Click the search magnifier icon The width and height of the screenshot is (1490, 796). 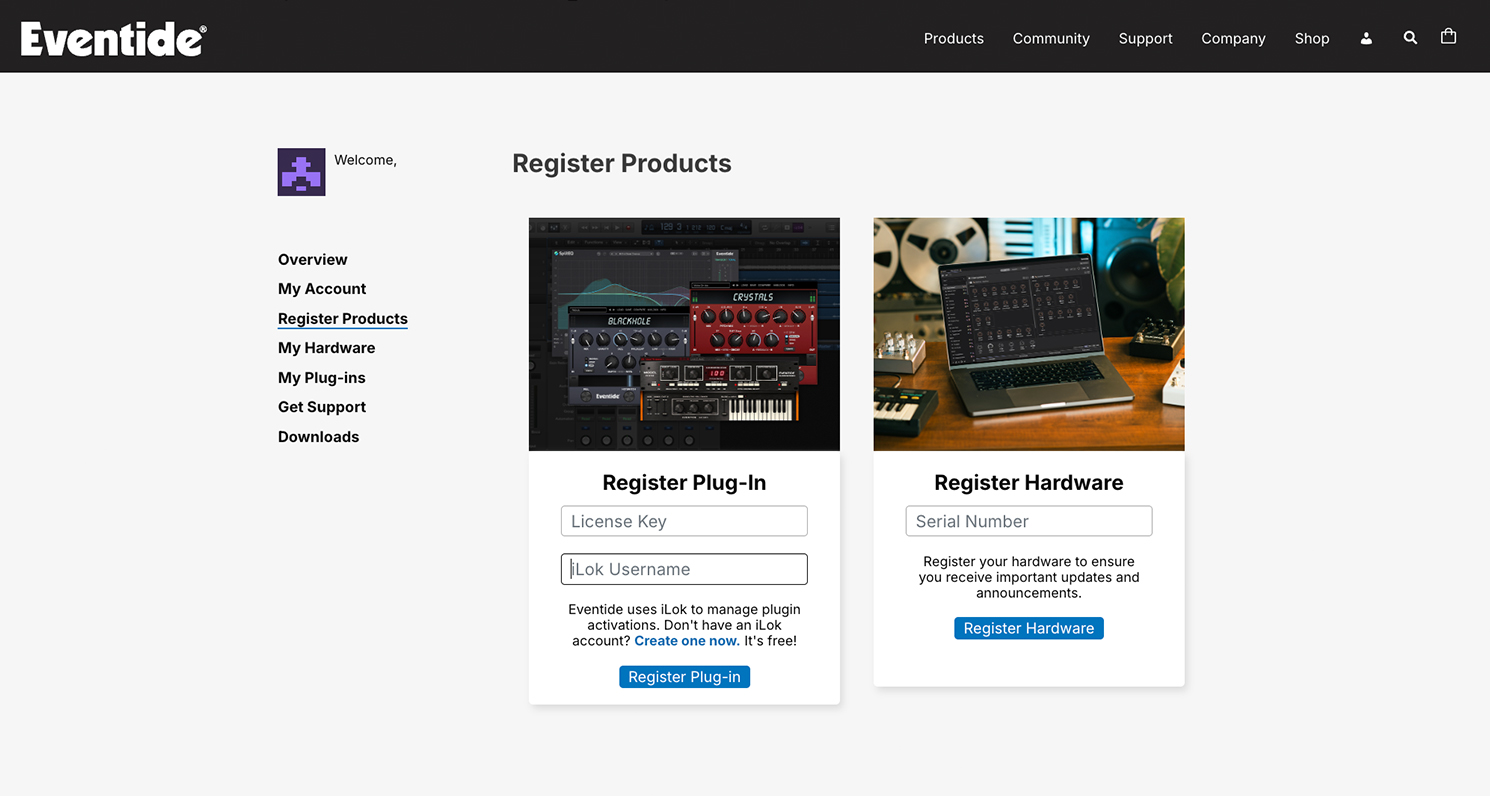coord(1410,38)
